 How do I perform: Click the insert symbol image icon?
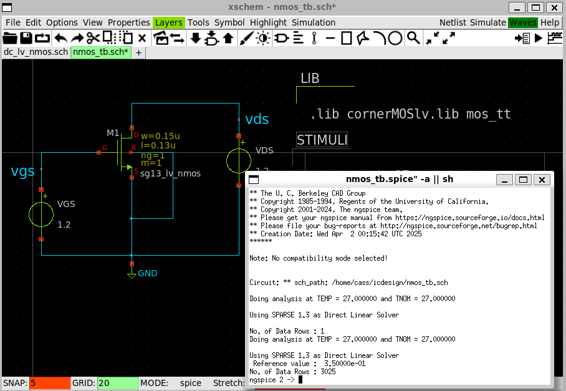pyautogui.click(x=161, y=38)
